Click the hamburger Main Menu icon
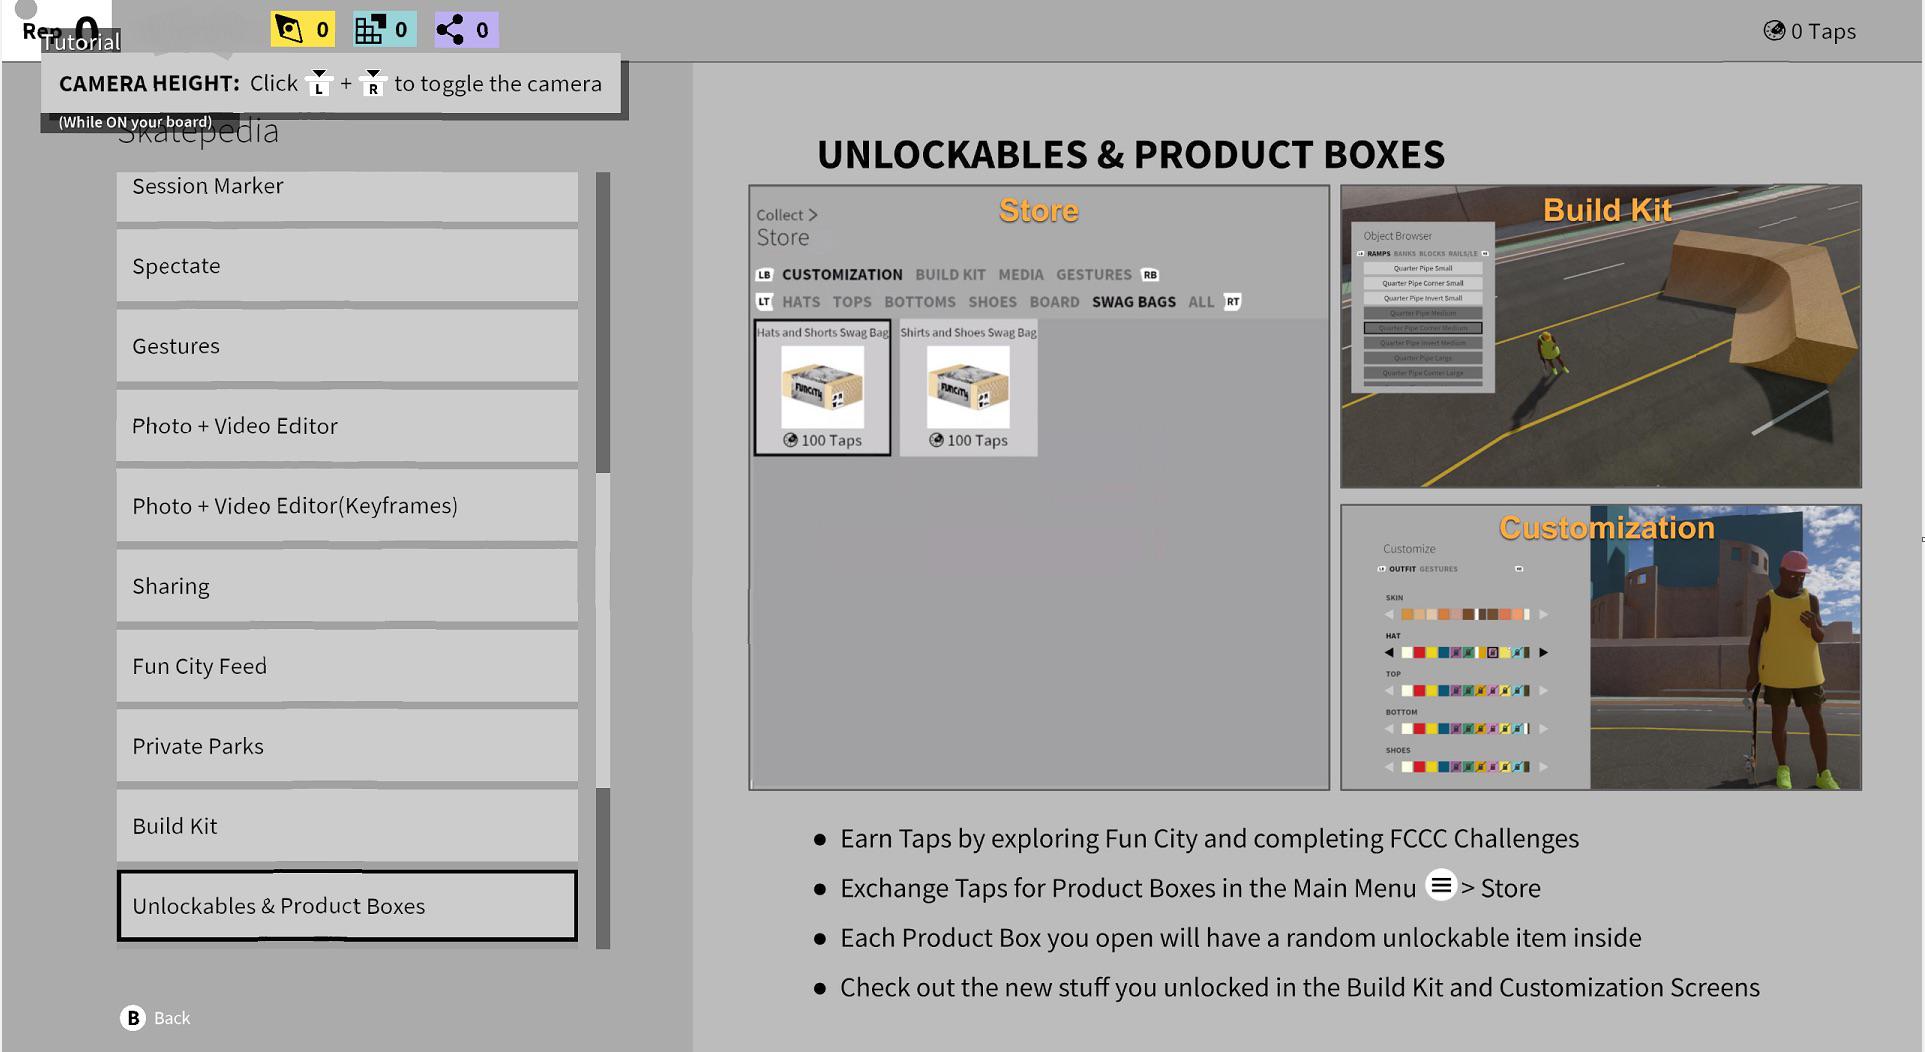This screenshot has height=1052, width=1925. (x=1441, y=886)
